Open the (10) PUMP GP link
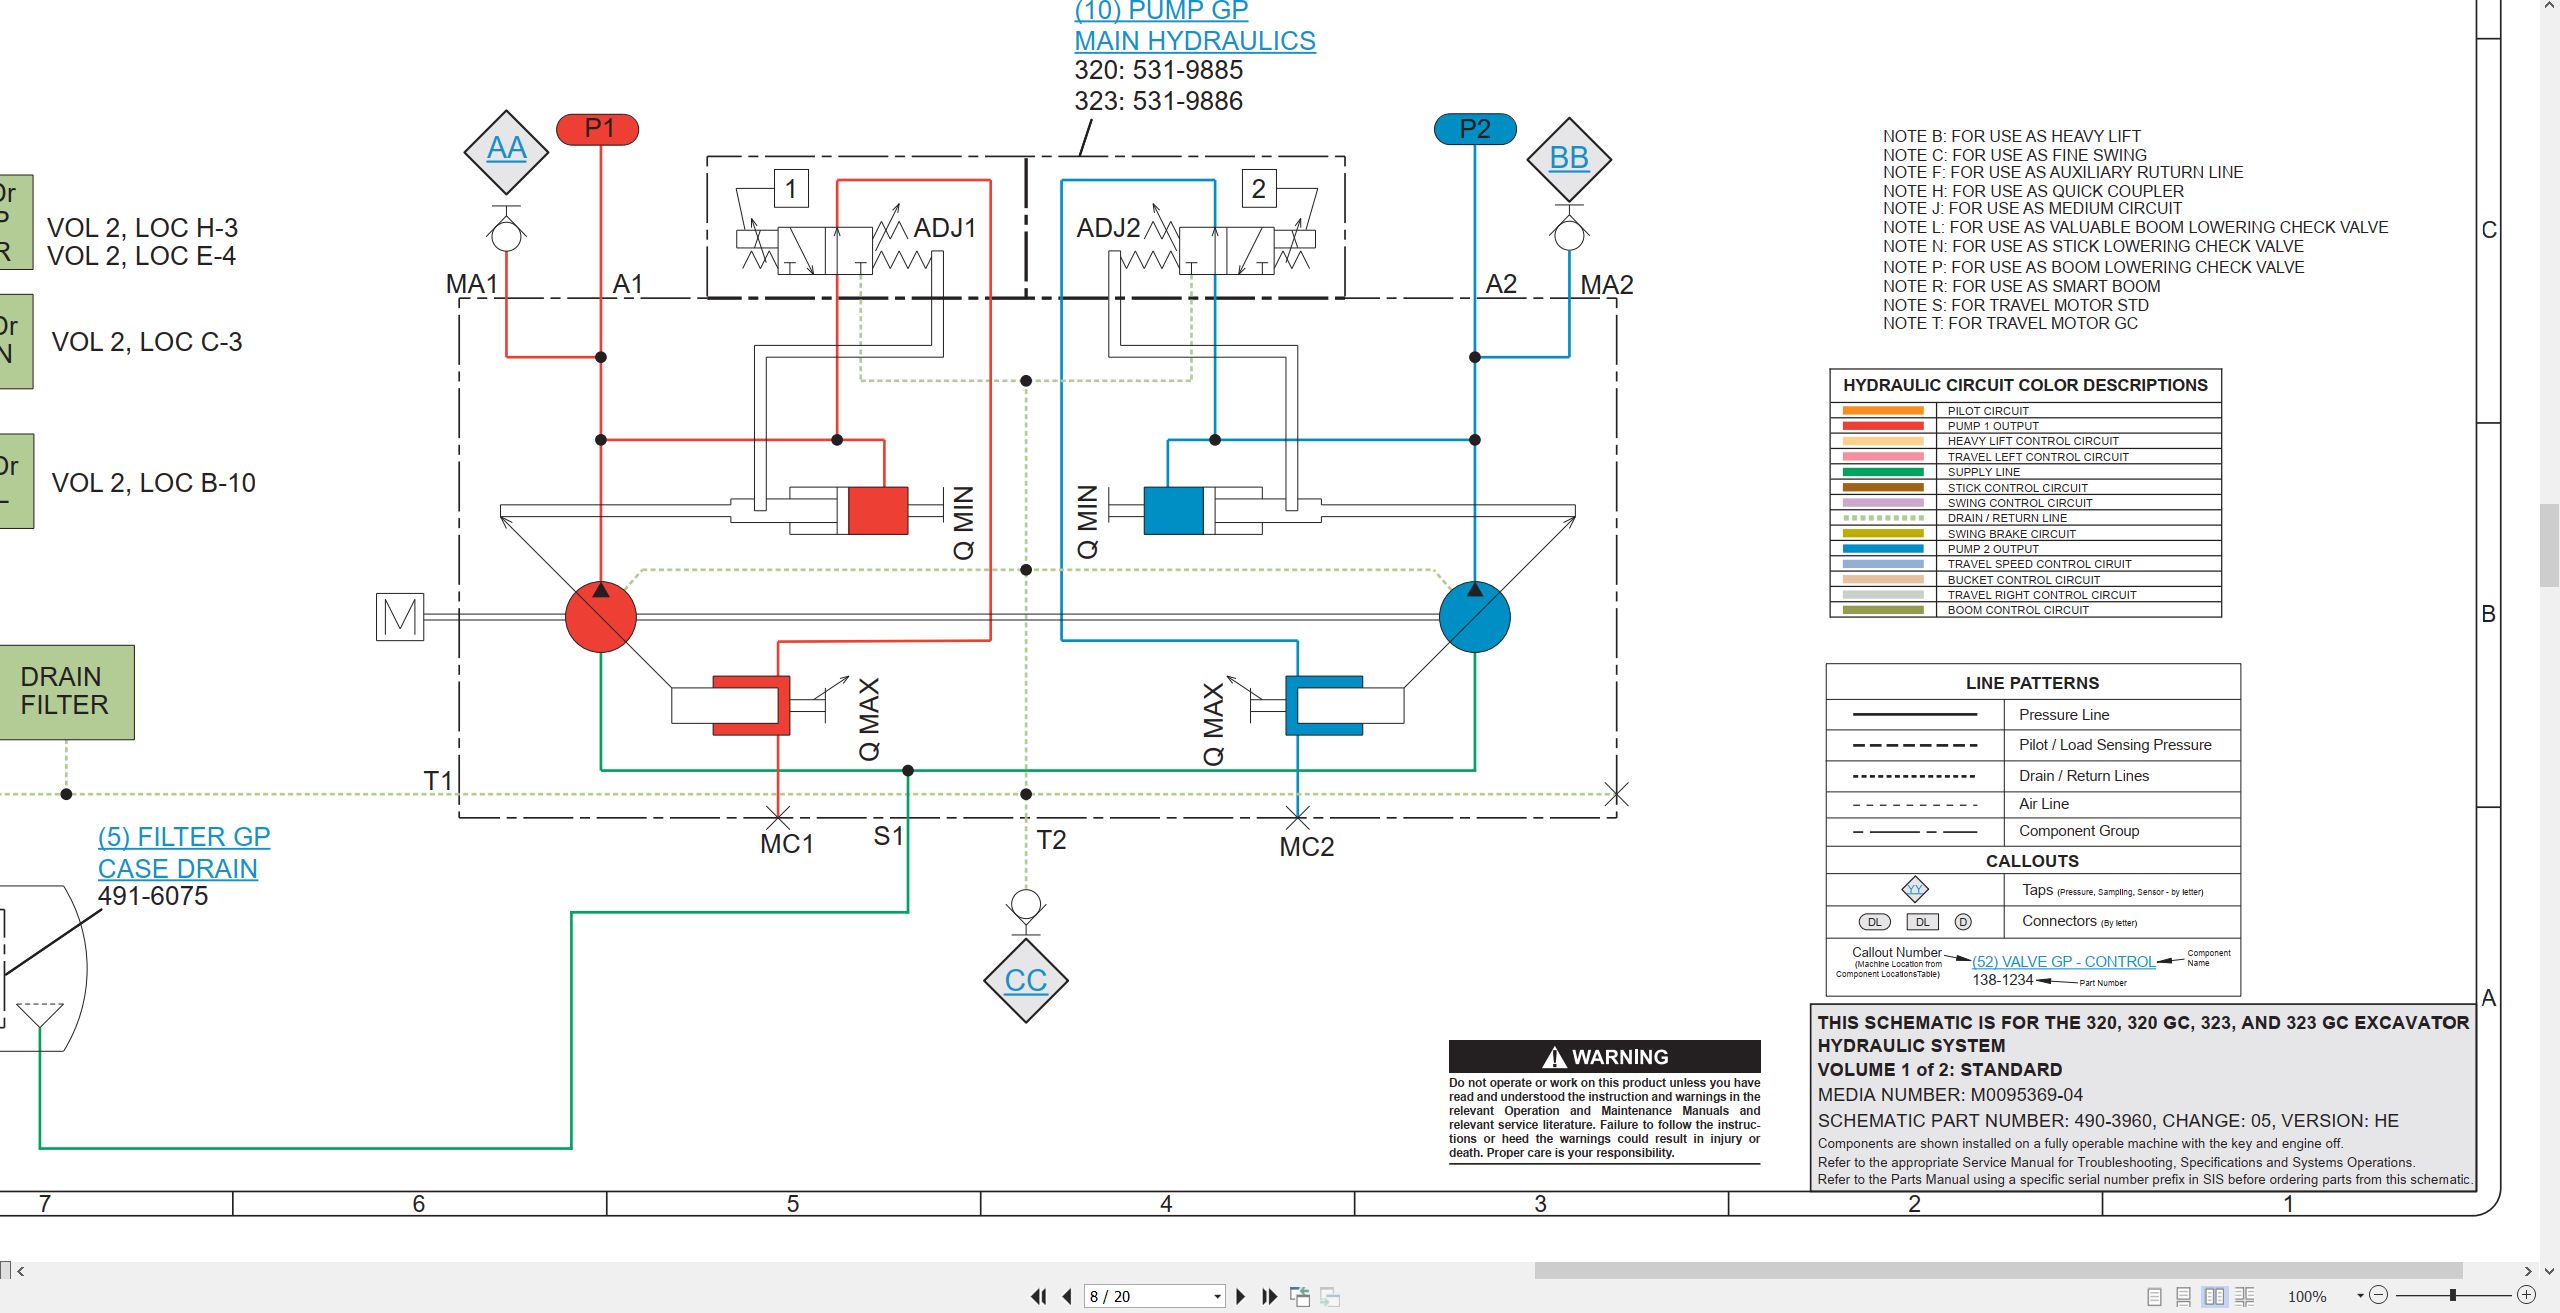Image resolution: width=2560 pixels, height=1313 pixels. (x=1161, y=11)
